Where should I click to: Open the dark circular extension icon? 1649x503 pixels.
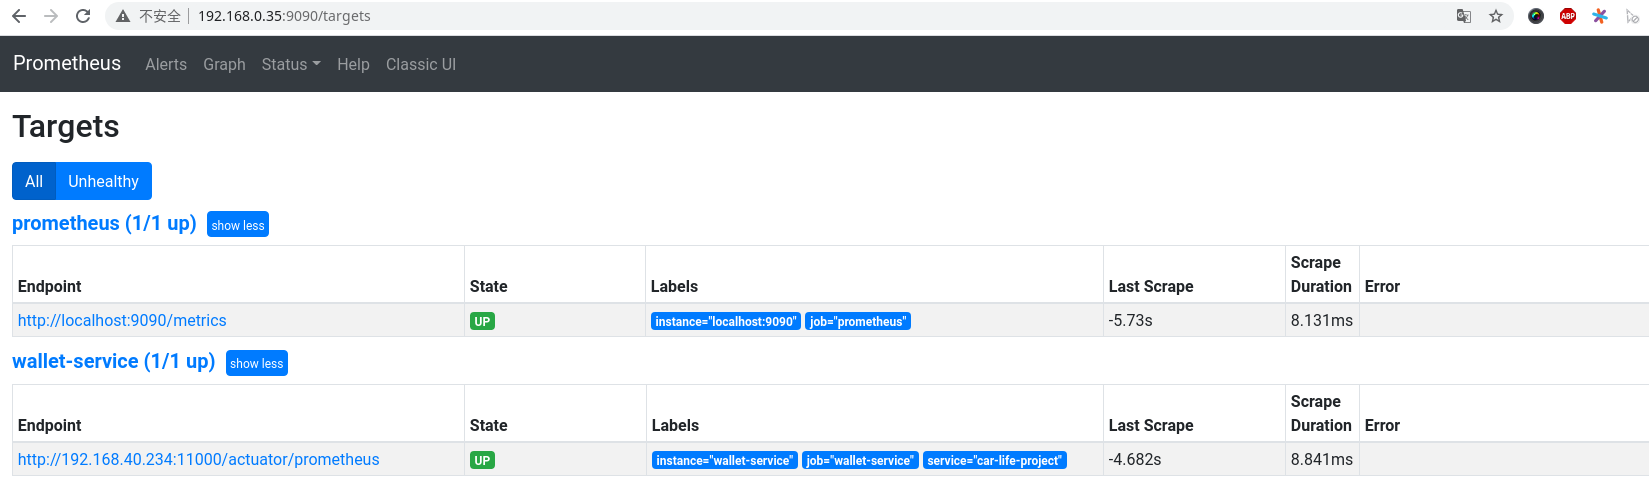pos(1536,16)
